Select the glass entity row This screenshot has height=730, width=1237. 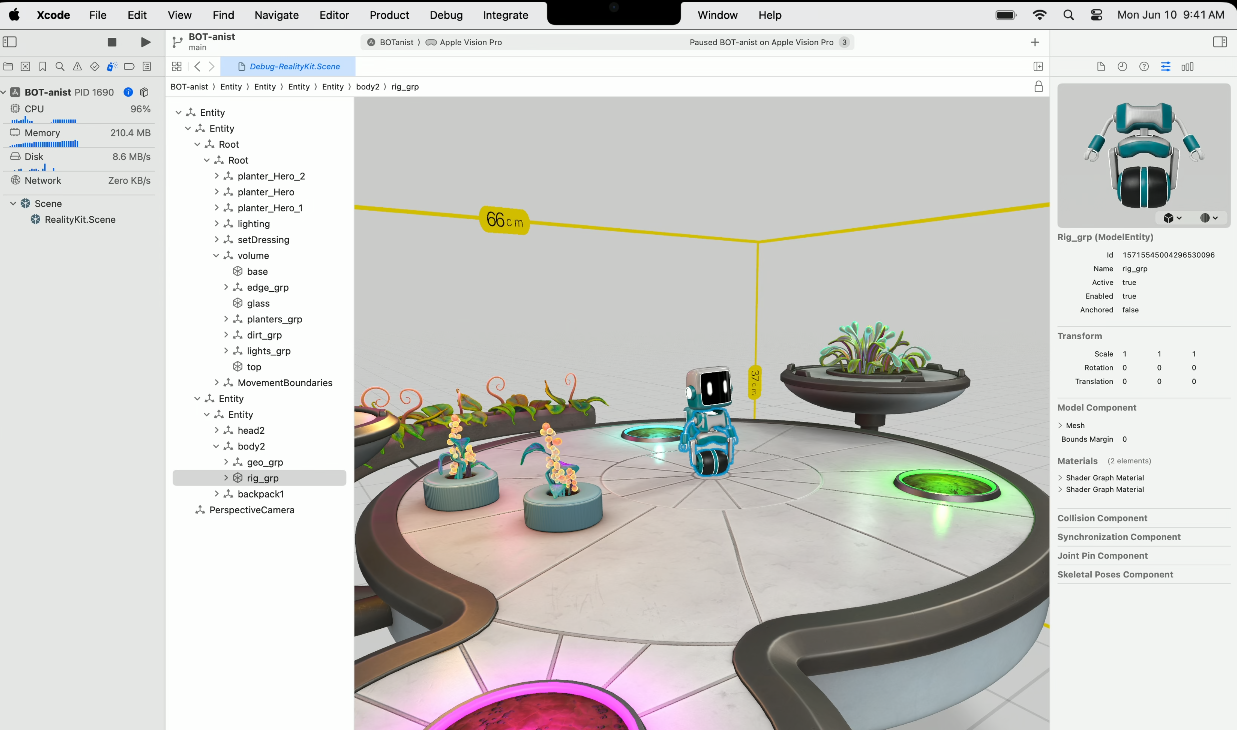click(259, 304)
